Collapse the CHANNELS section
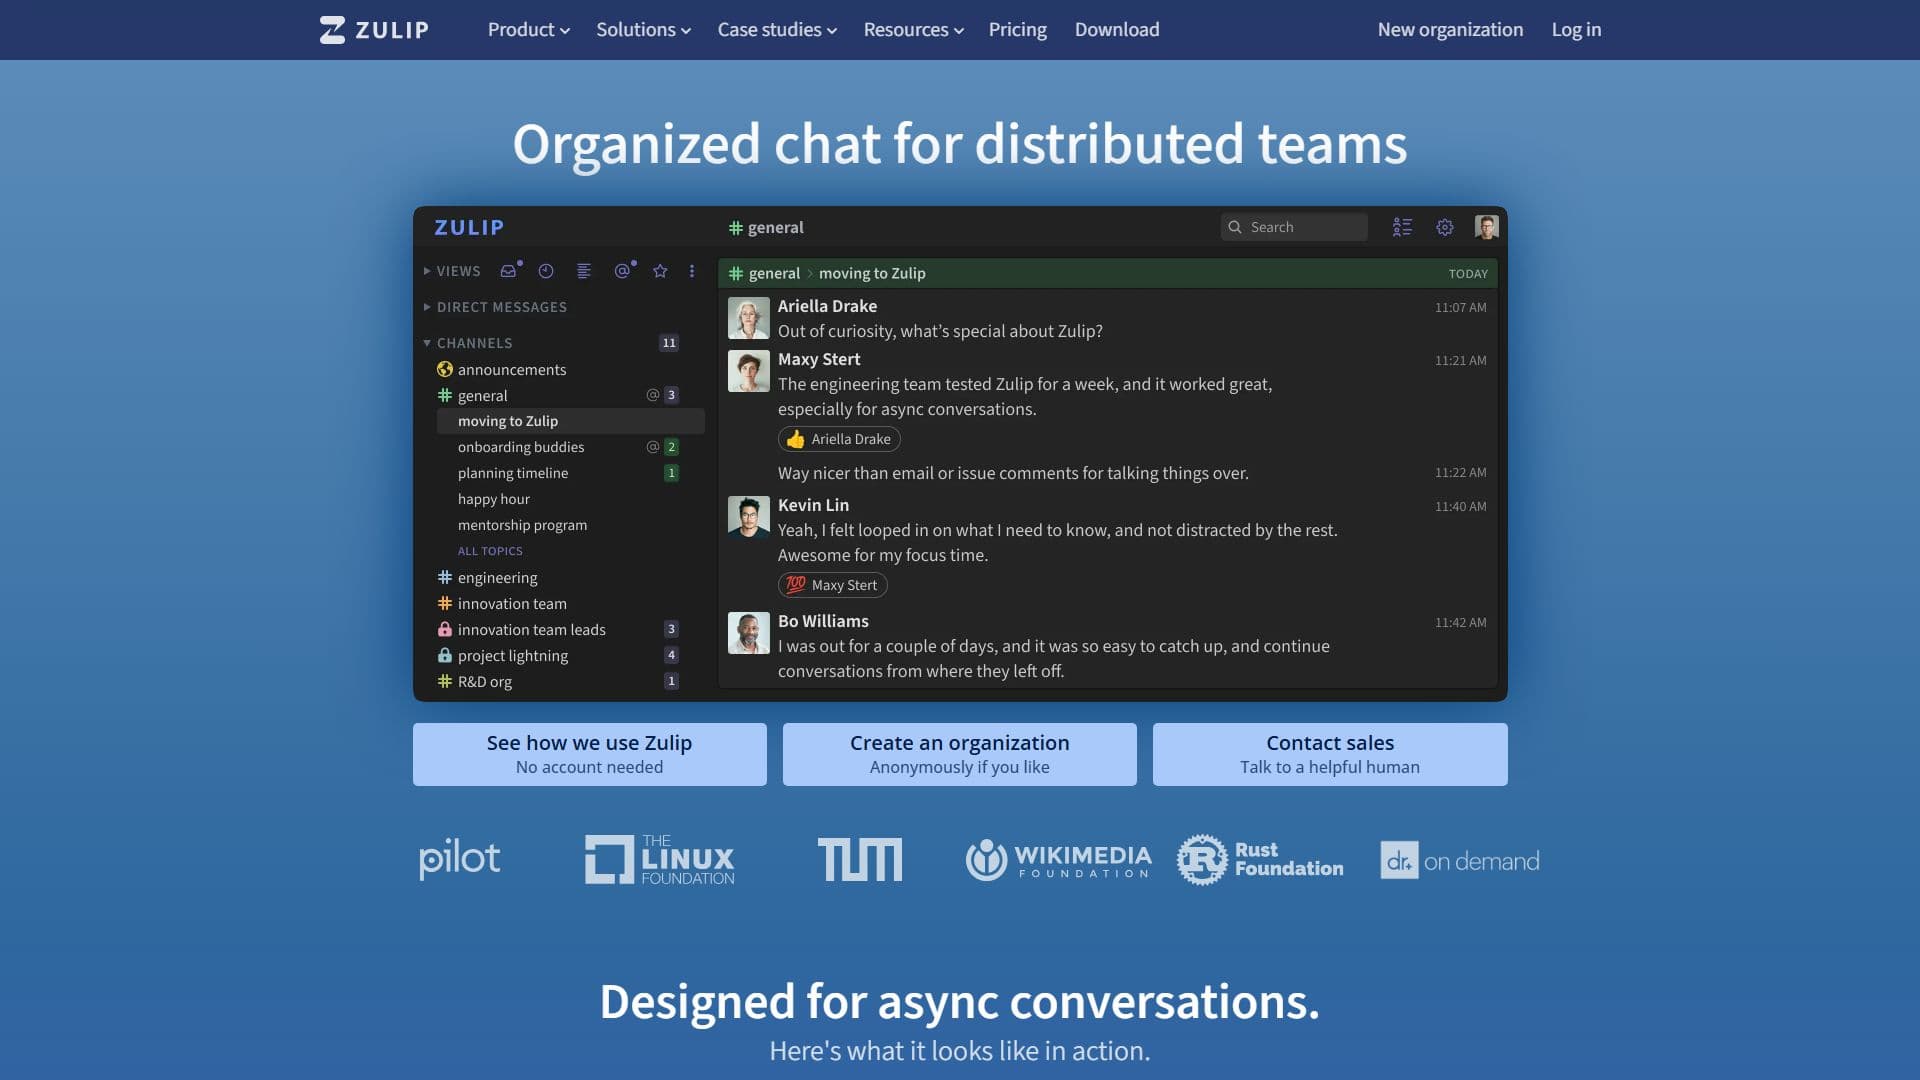1920x1080 pixels. 468,343
